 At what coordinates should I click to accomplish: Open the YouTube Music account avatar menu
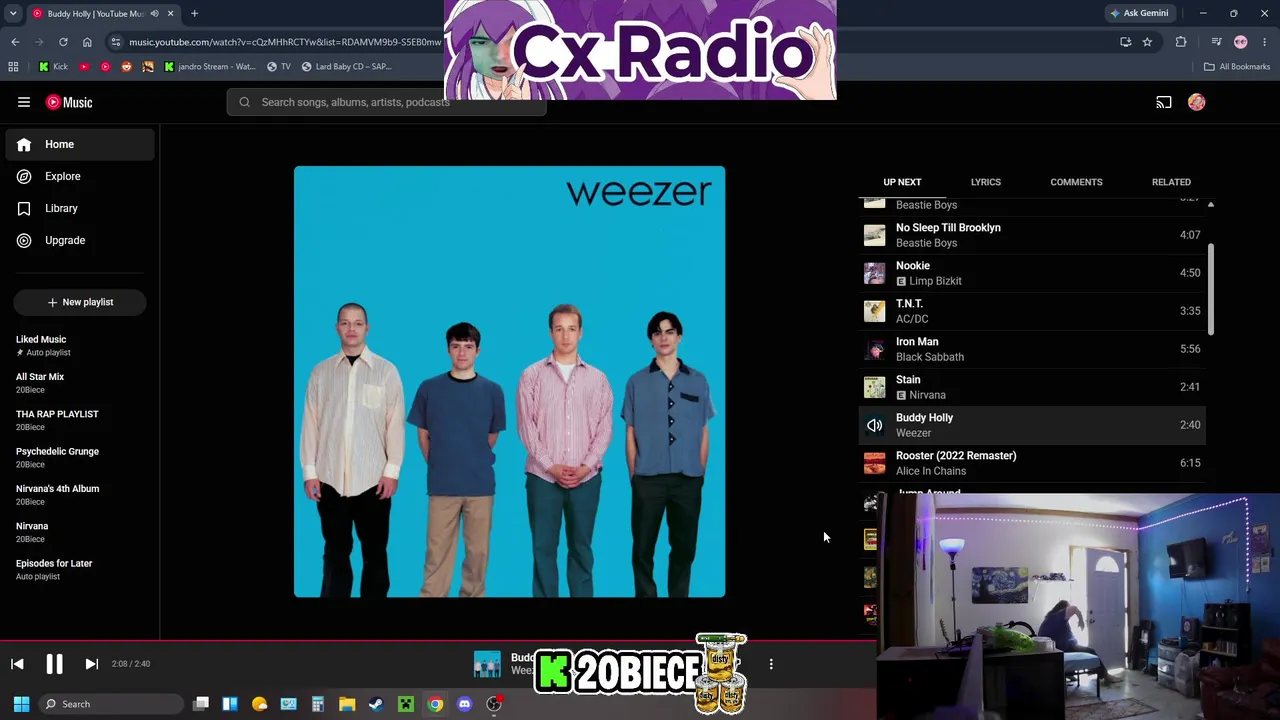(1197, 102)
